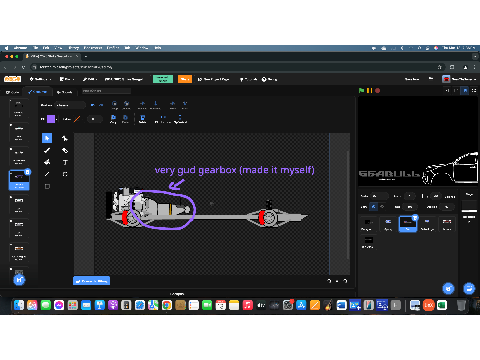Click the add sprite round button
The height and width of the screenshot is (360, 480).
tap(448, 288)
